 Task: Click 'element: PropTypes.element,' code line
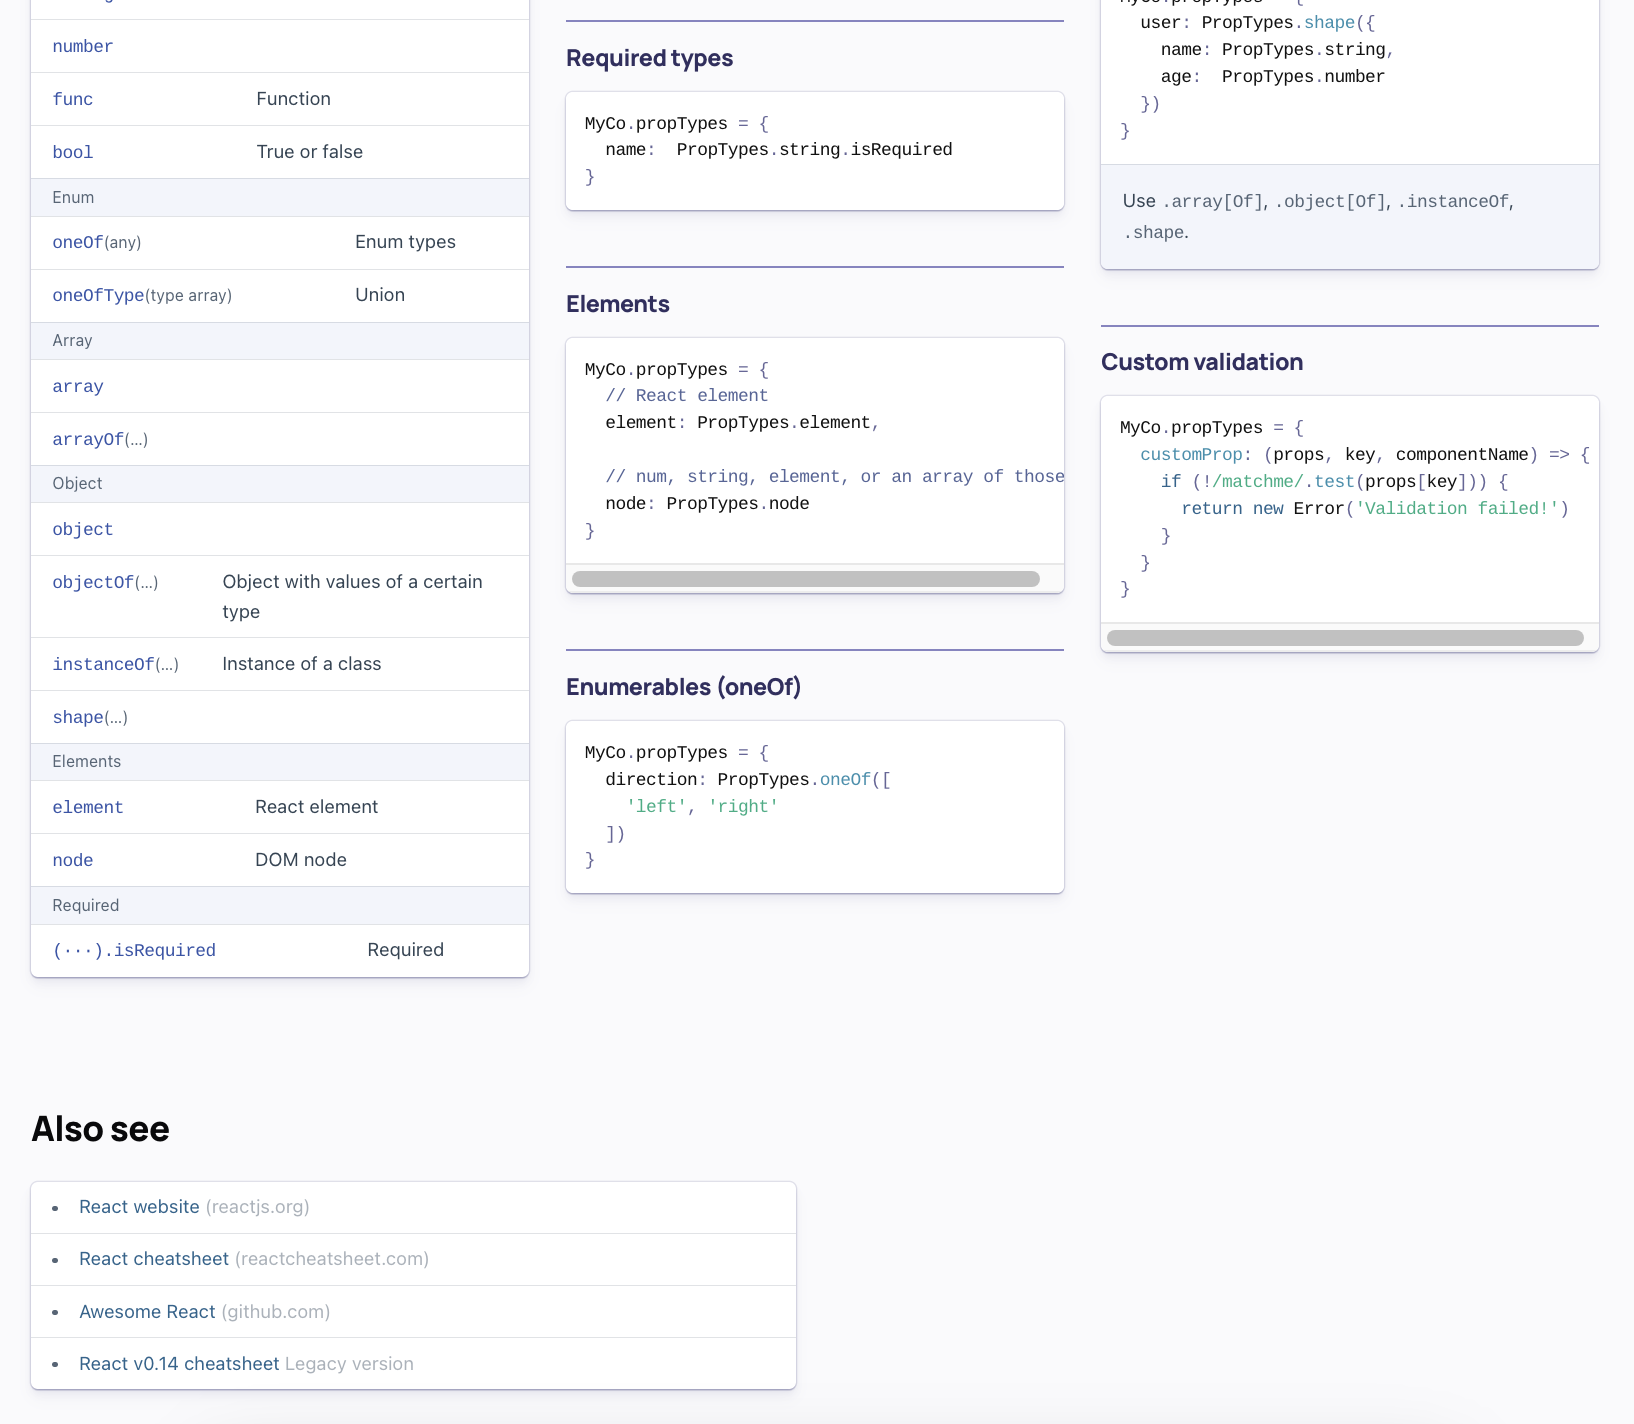coord(742,423)
